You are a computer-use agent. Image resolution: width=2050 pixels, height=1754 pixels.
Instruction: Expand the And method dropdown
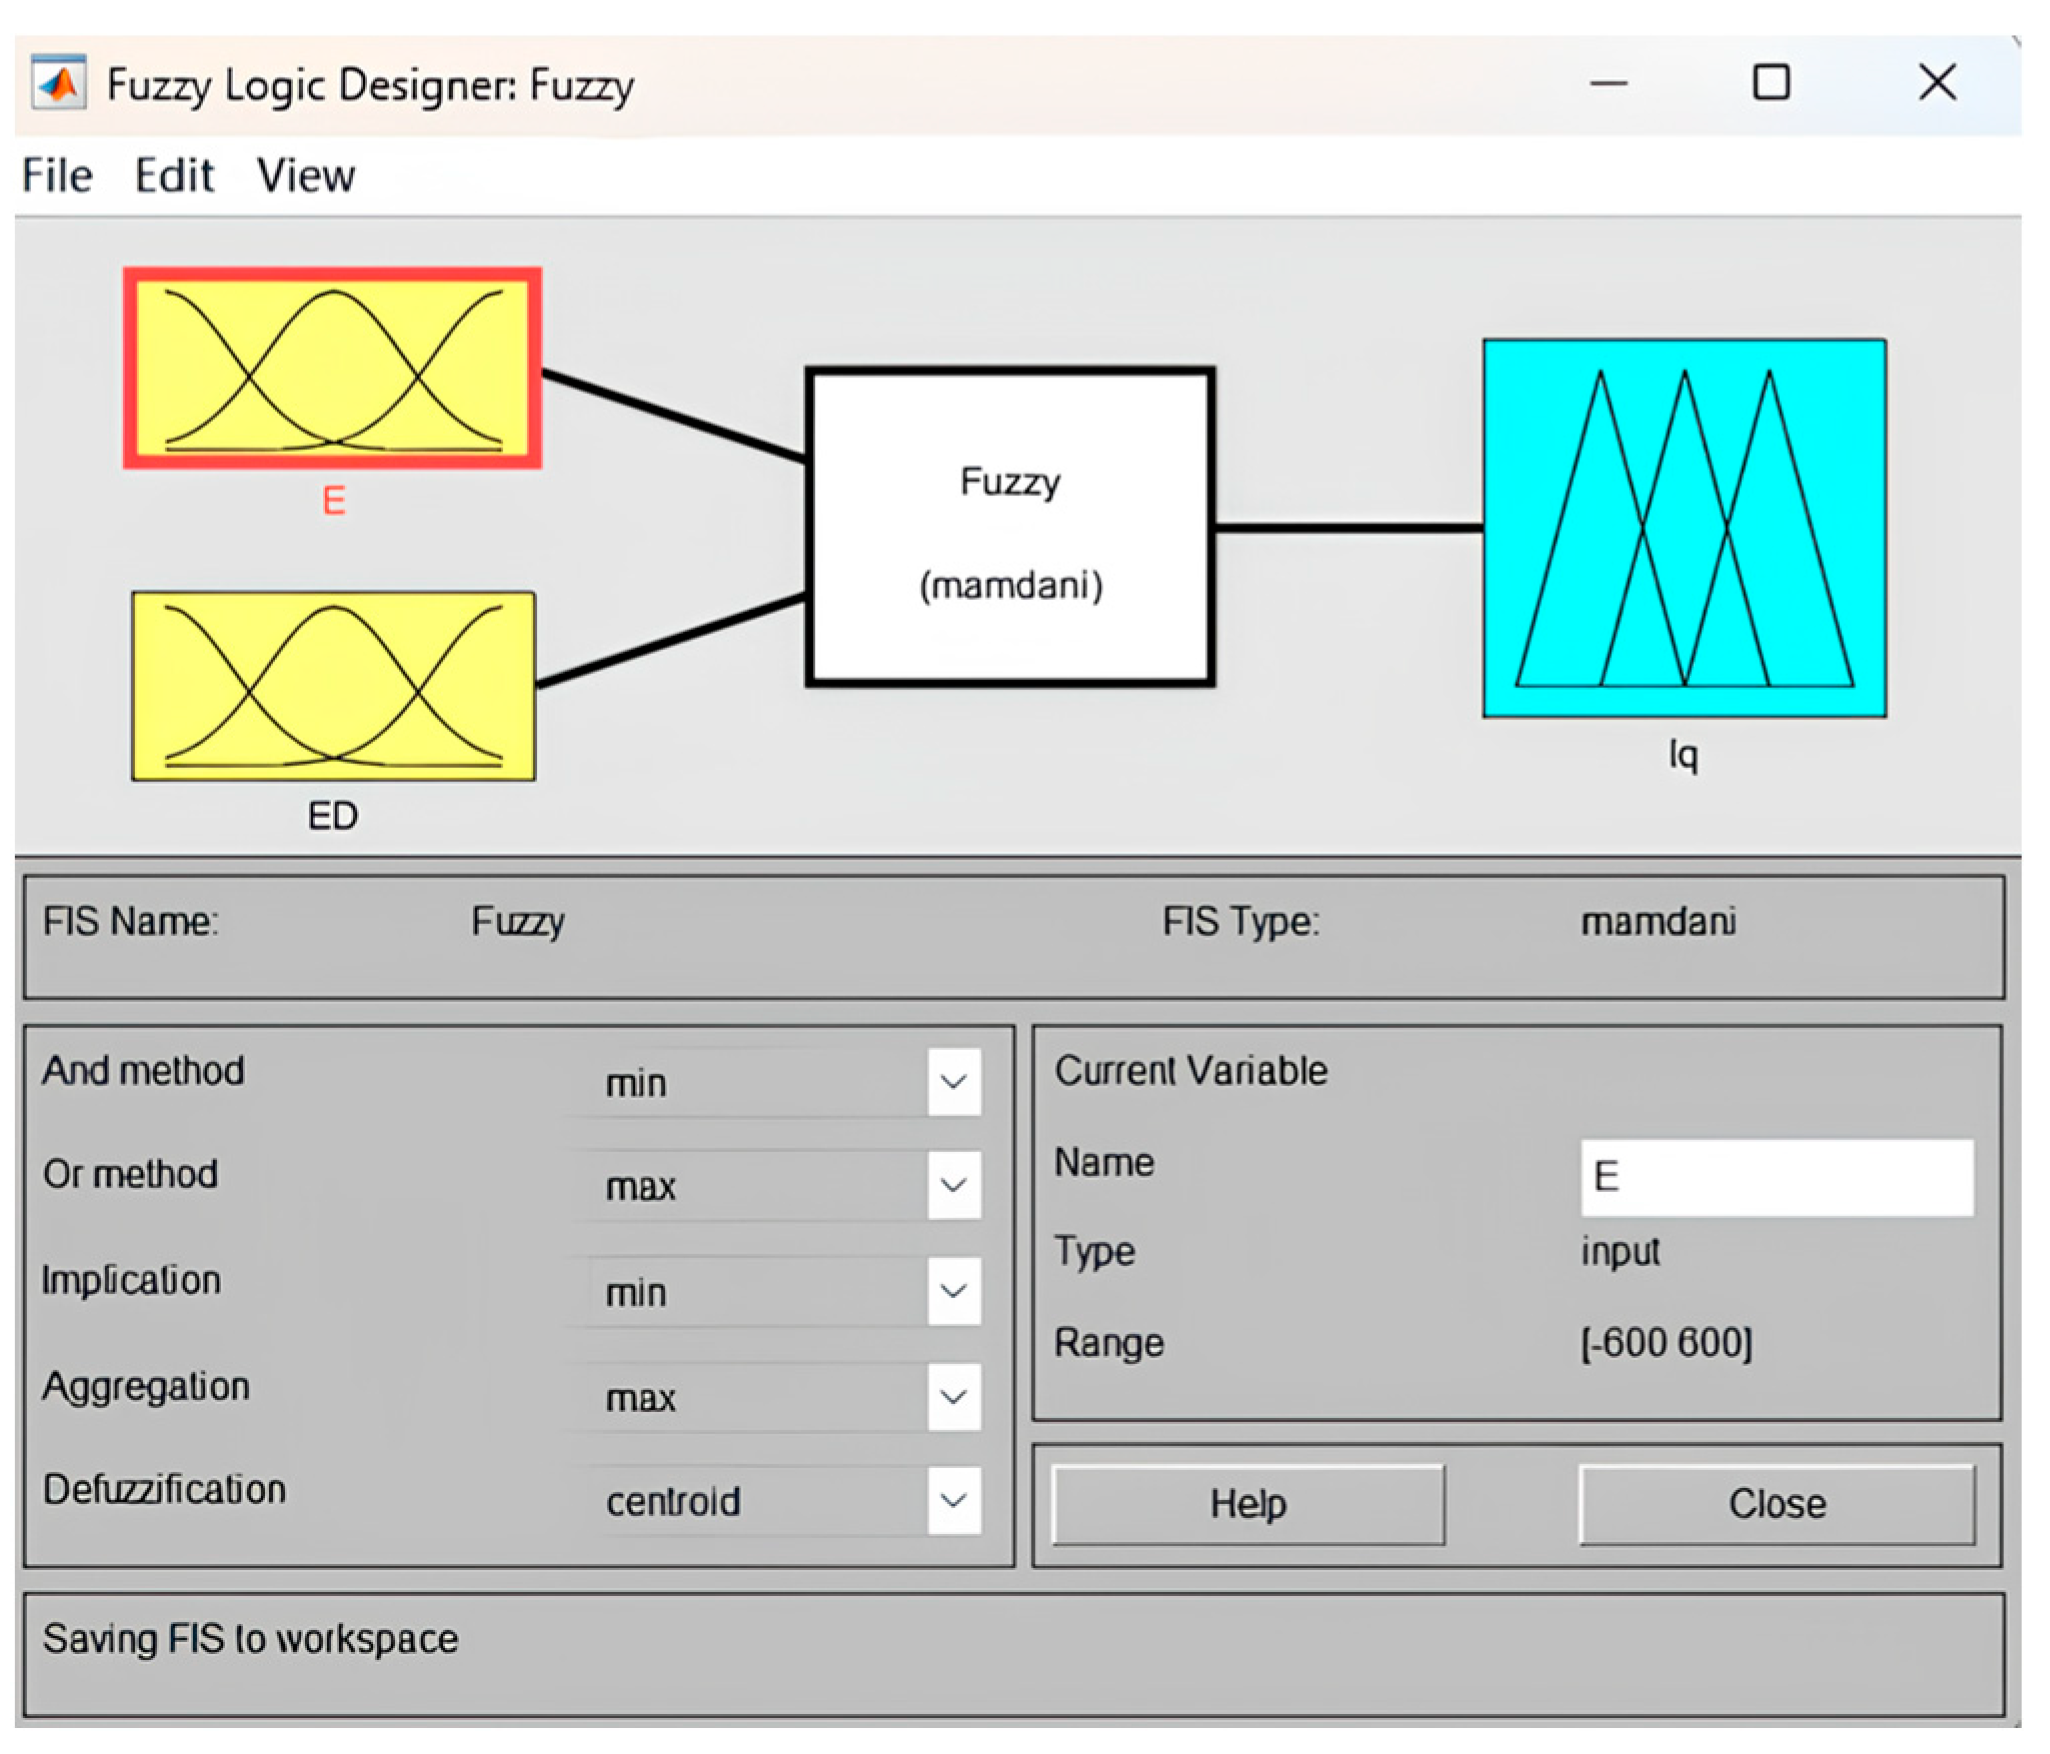(x=953, y=1082)
